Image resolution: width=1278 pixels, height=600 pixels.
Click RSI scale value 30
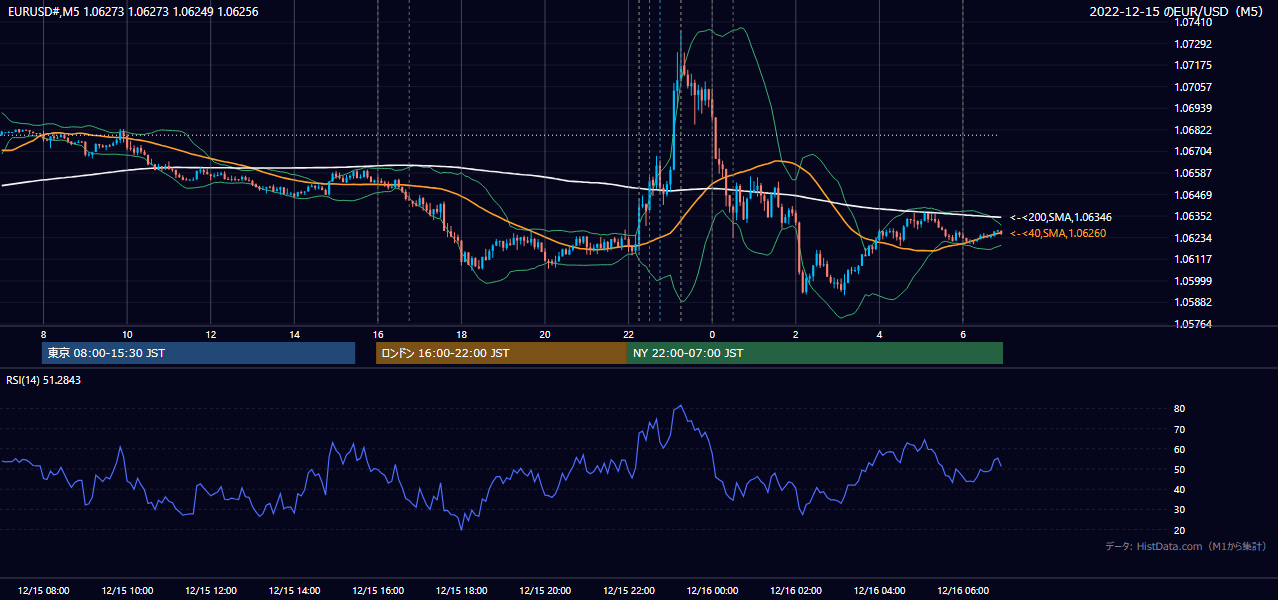pyautogui.click(x=1179, y=510)
